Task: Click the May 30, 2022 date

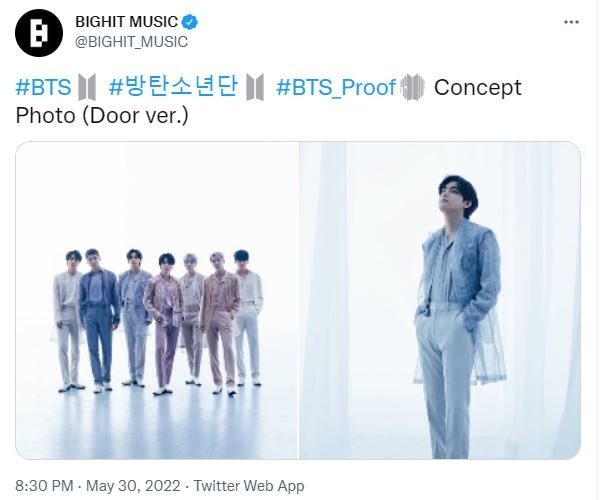Action: [x=133, y=486]
